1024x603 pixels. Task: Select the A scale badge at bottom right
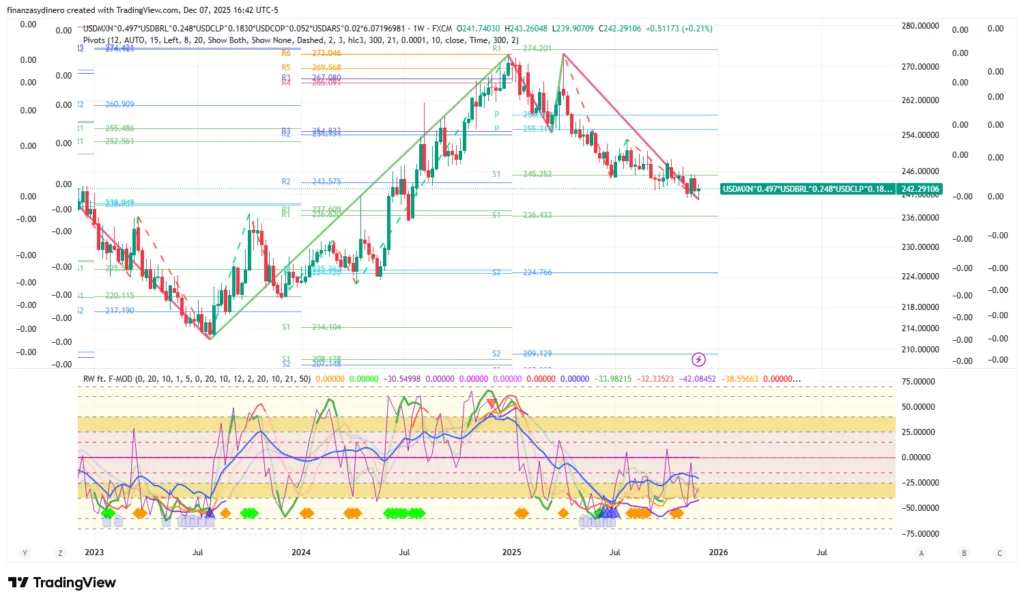point(920,552)
